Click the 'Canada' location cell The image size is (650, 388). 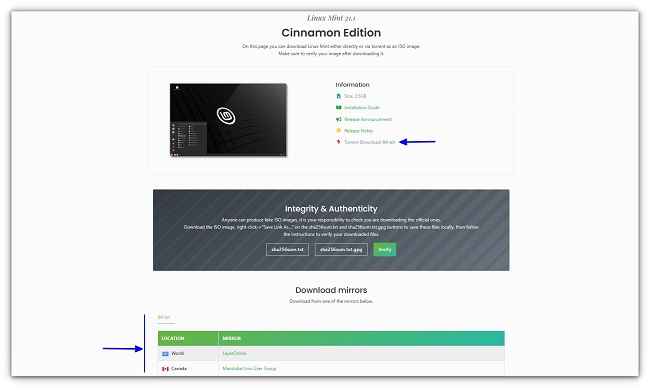coord(188,368)
